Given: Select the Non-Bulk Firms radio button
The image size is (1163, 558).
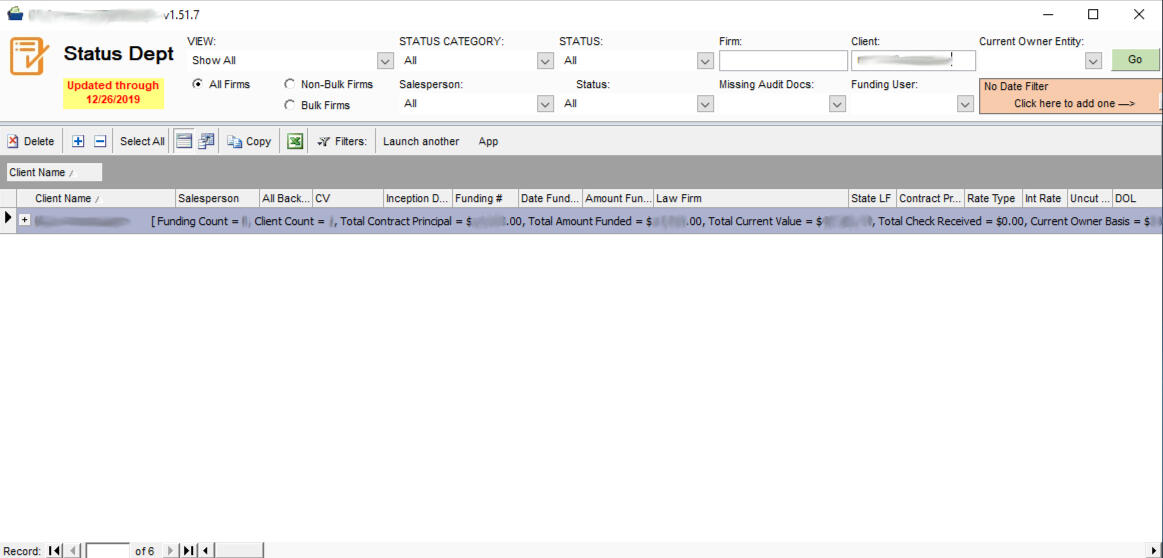Looking at the screenshot, I should click(x=290, y=84).
